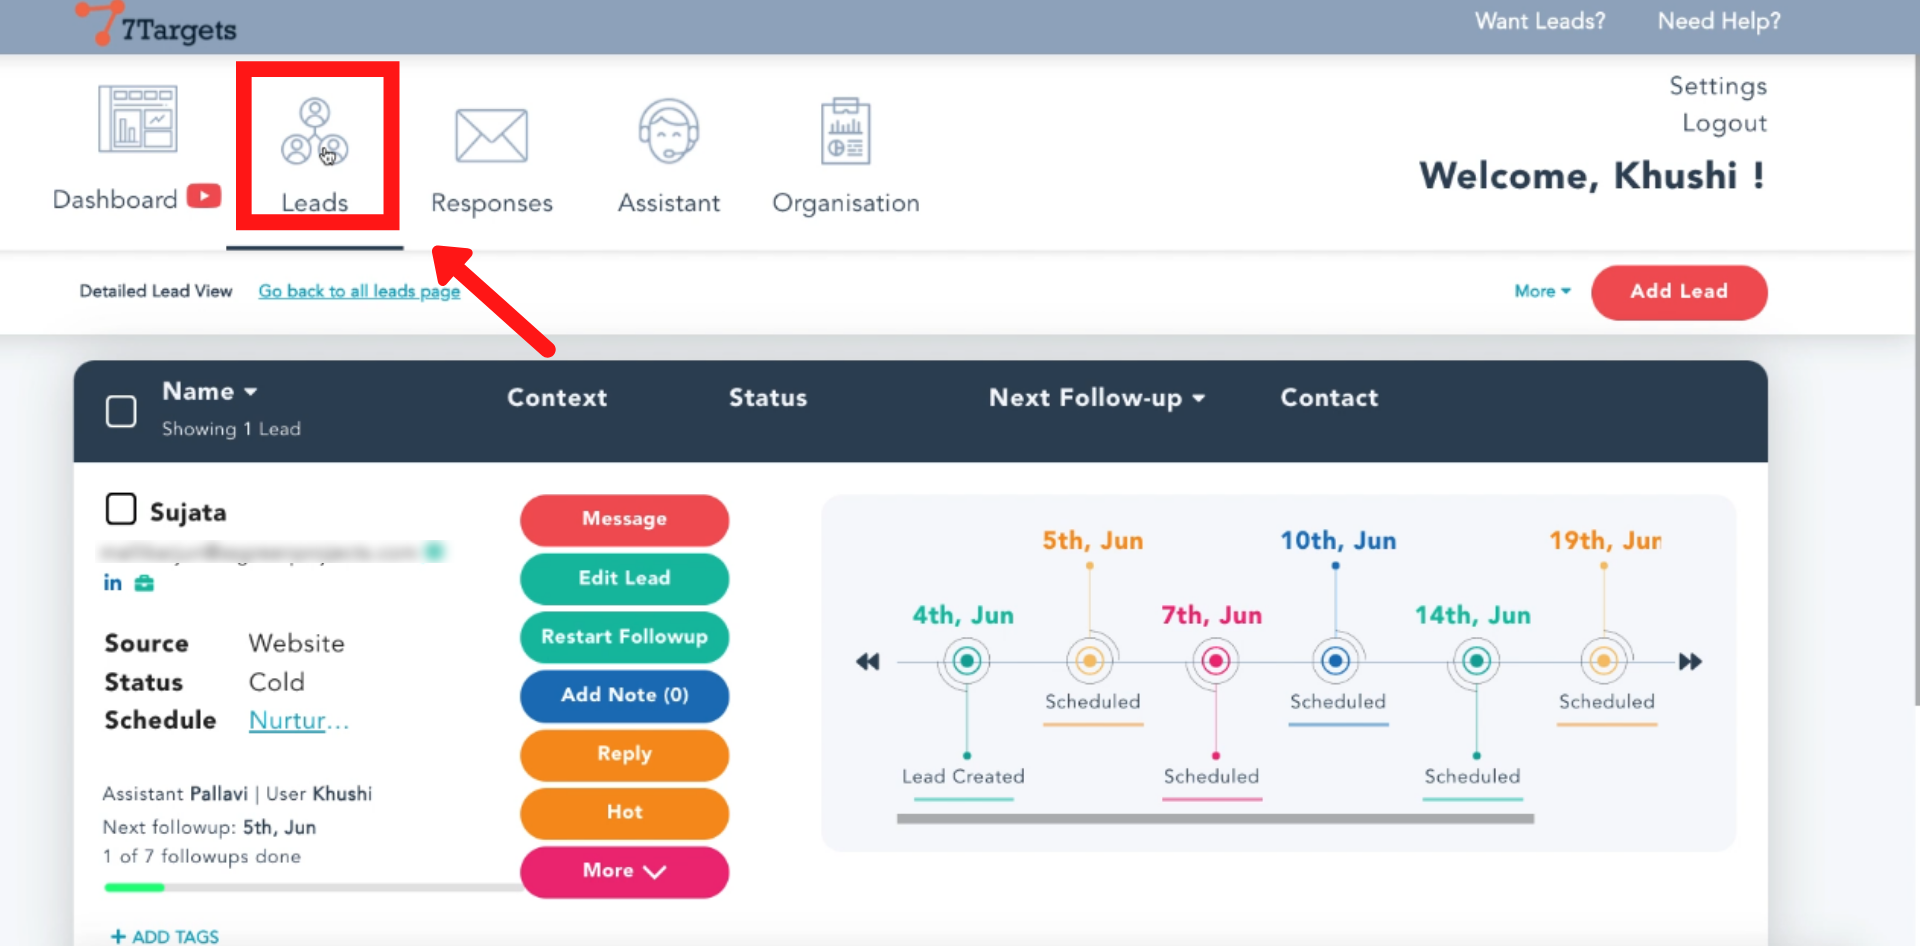Rewind timeline with double-left arrow
Screen dimensions: 1920x950
click(867, 662)
